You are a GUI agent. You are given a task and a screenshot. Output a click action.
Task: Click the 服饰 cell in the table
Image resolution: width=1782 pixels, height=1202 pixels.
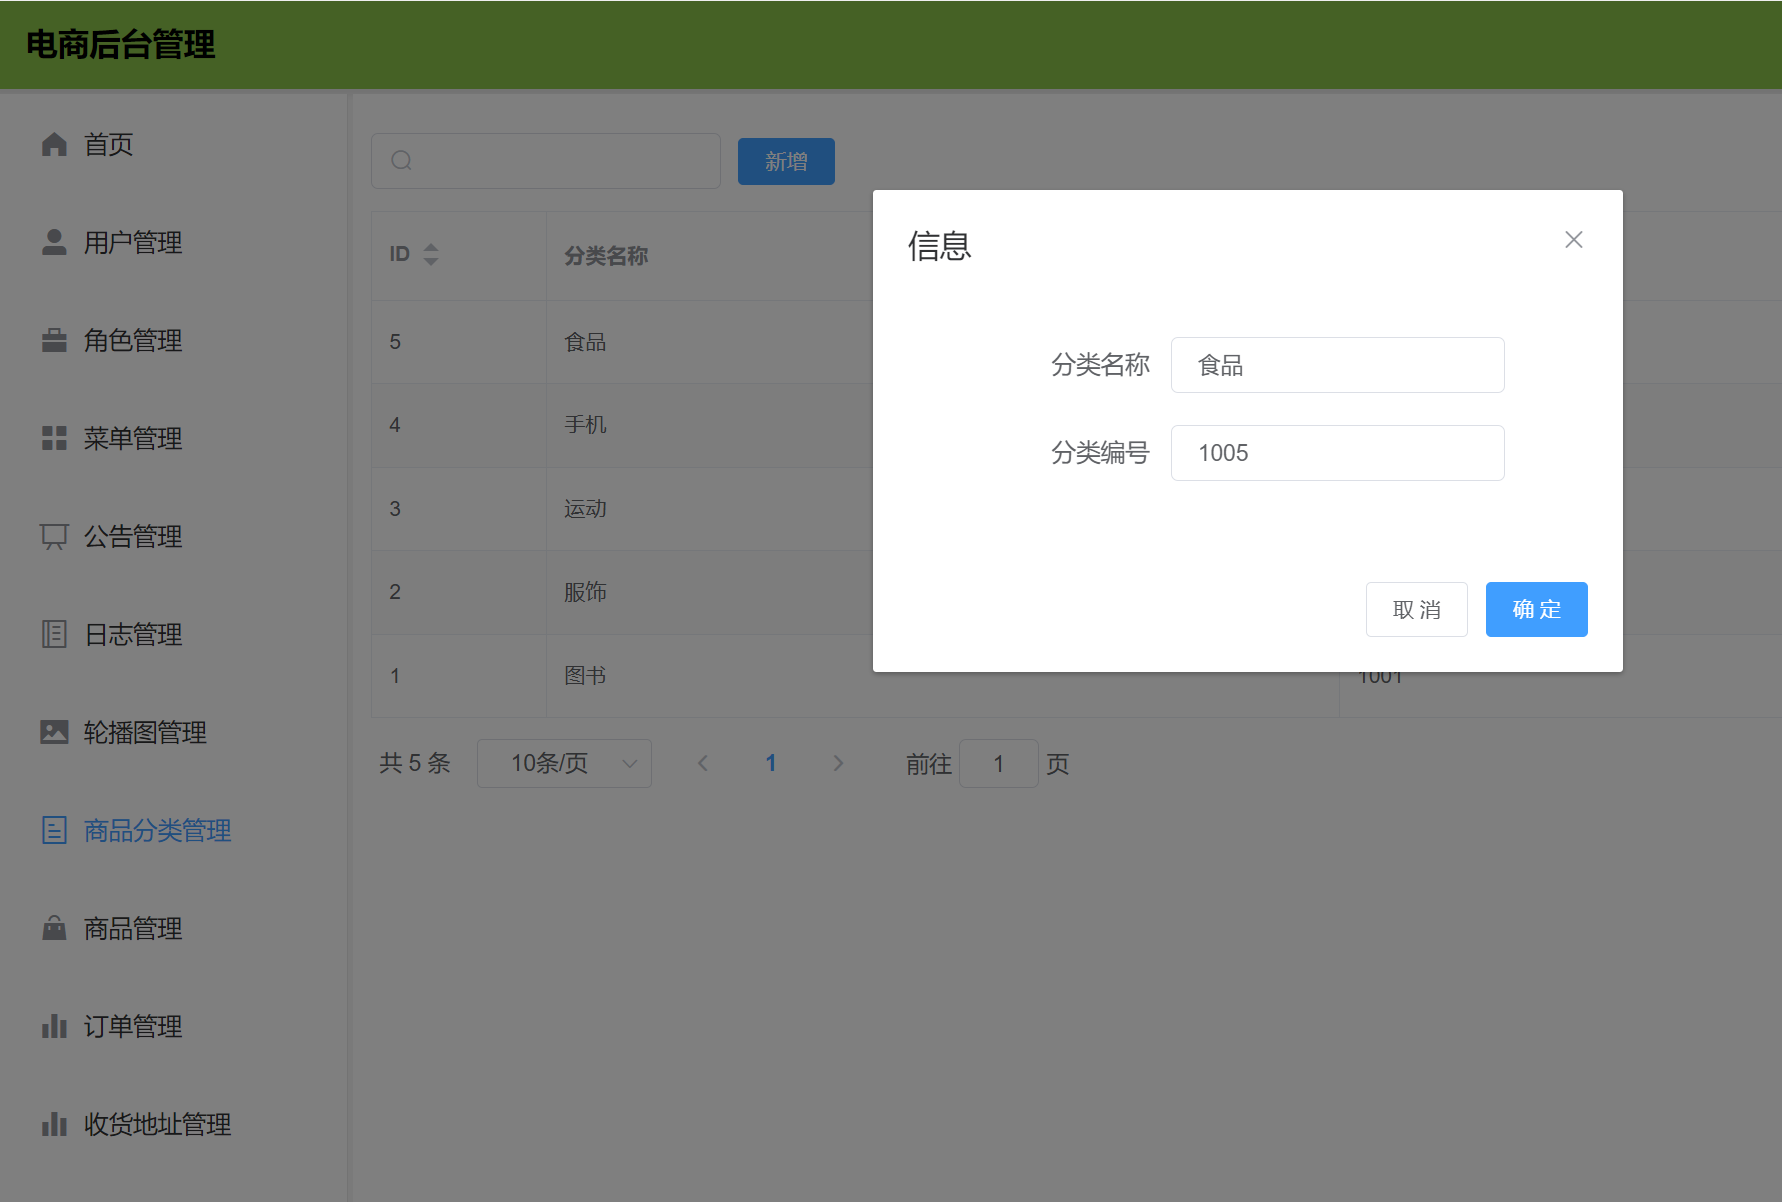pyautogui.click(x=585, y=592)
